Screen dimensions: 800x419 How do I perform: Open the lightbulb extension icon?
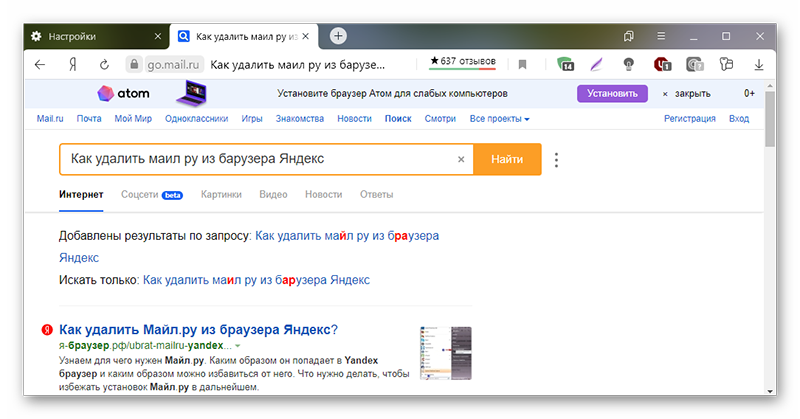pos(629,64)
